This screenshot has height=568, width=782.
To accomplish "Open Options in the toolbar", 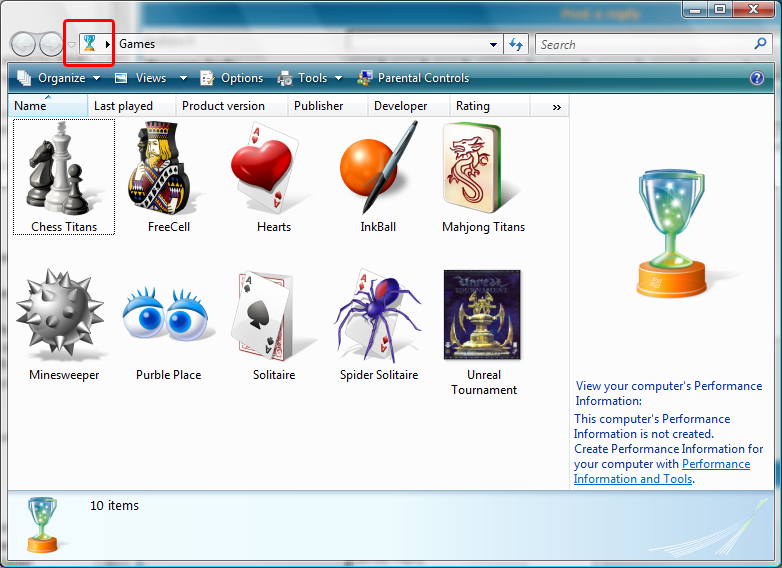I will click(232, 78).
